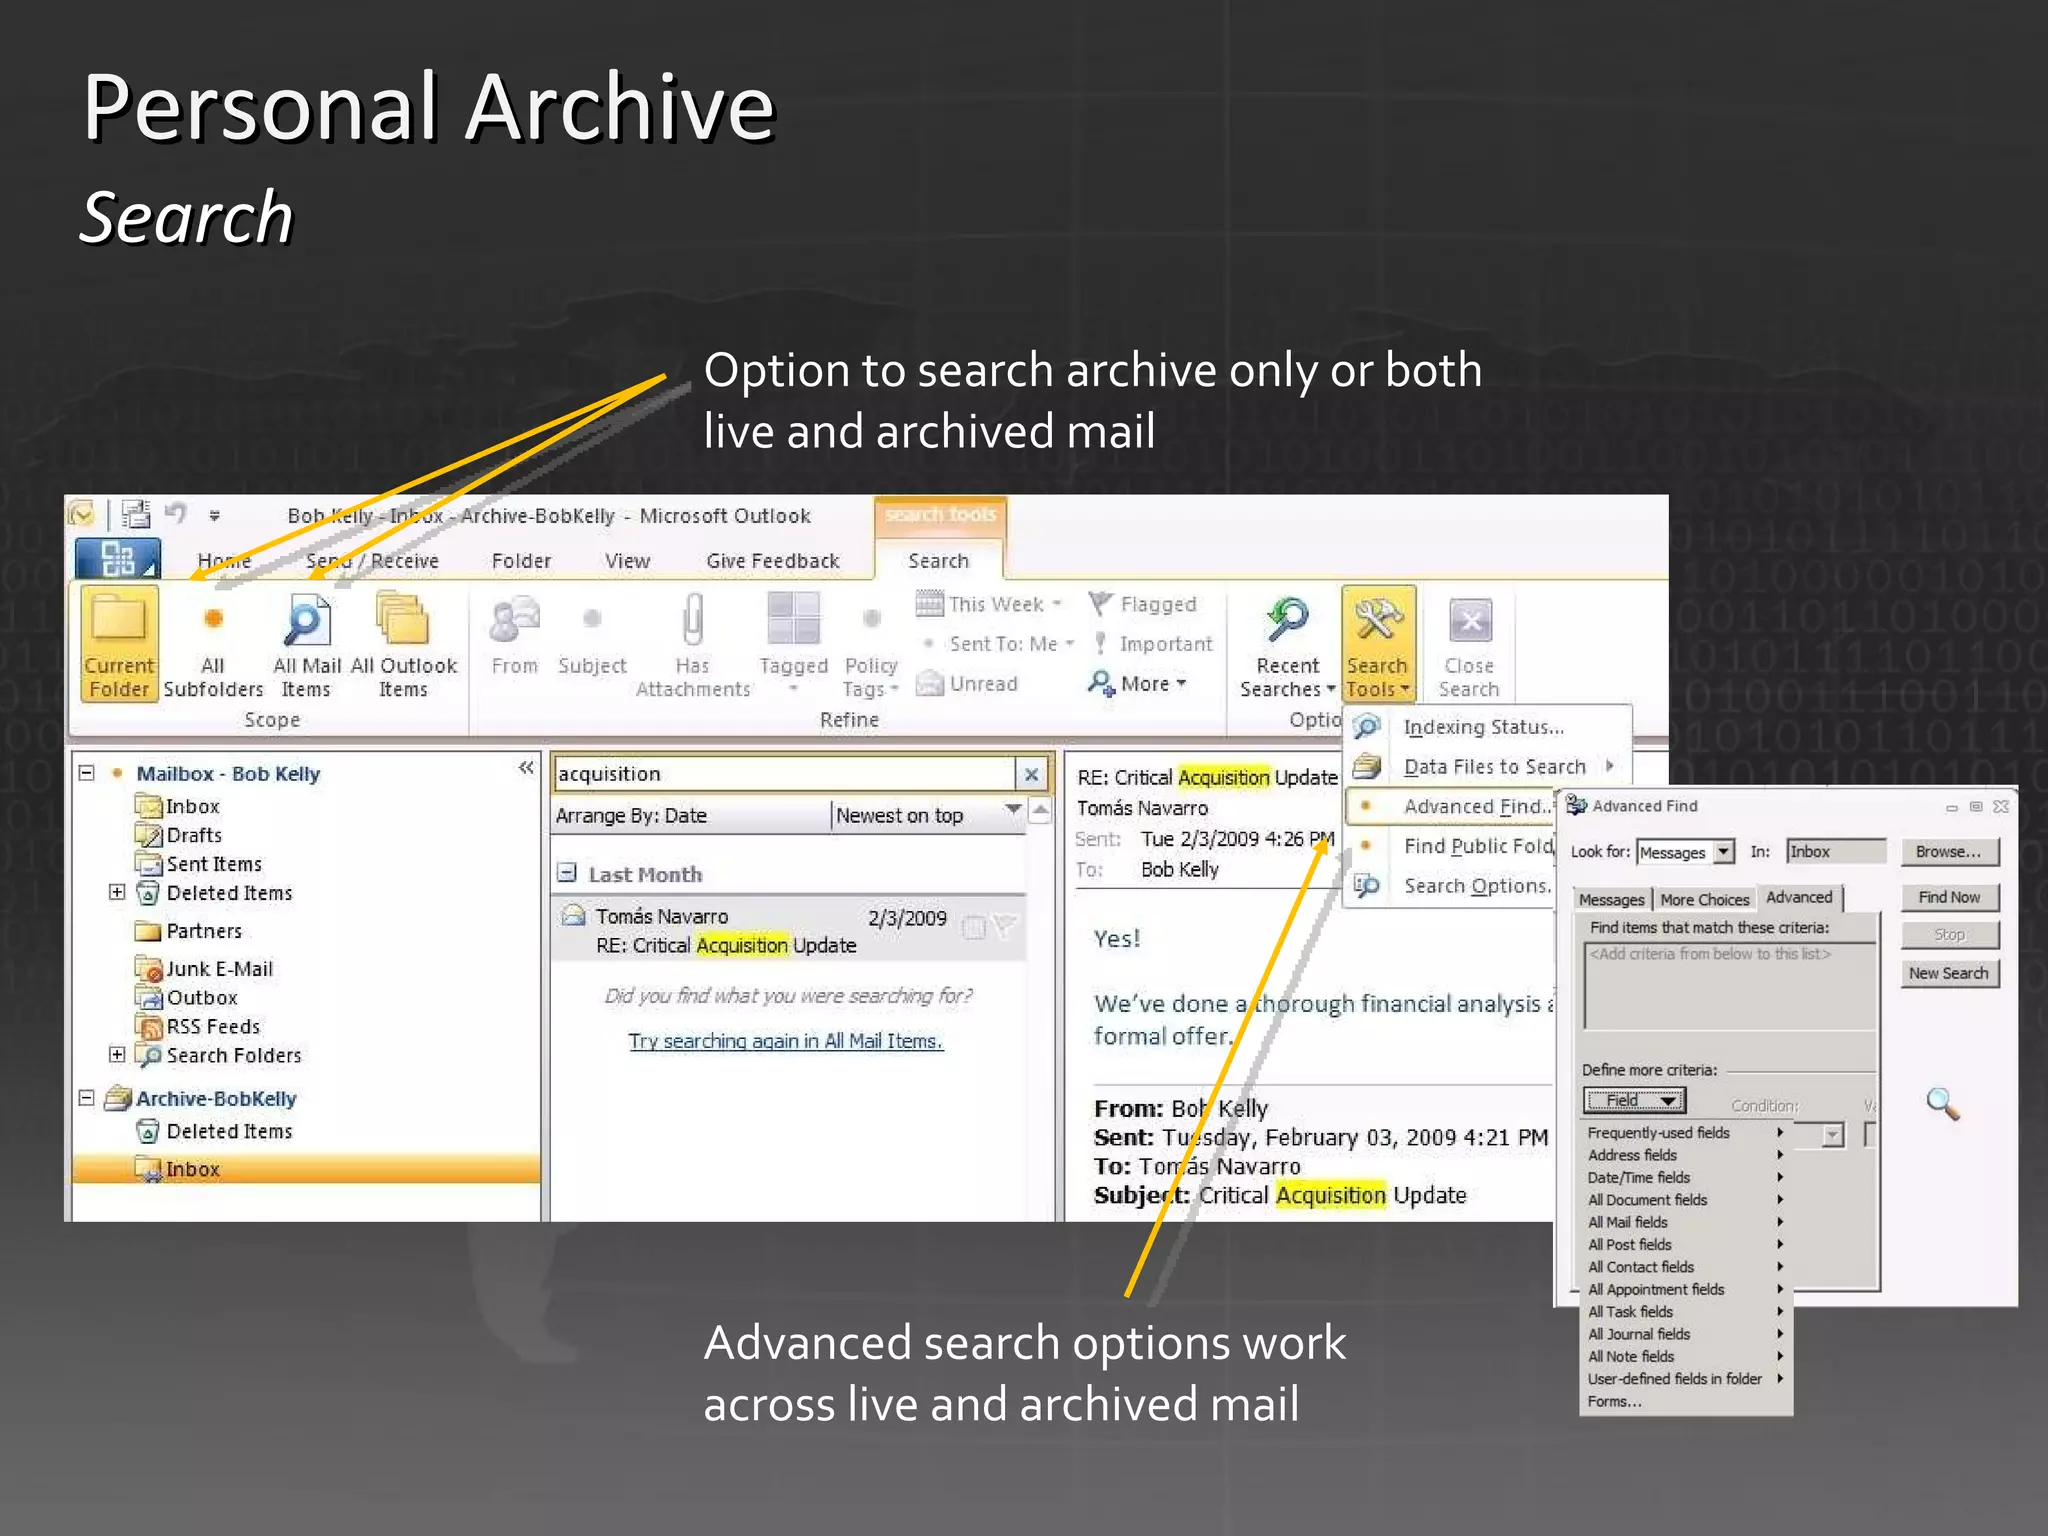
Task: Select All Outlook Items scope
Action: 403,645
